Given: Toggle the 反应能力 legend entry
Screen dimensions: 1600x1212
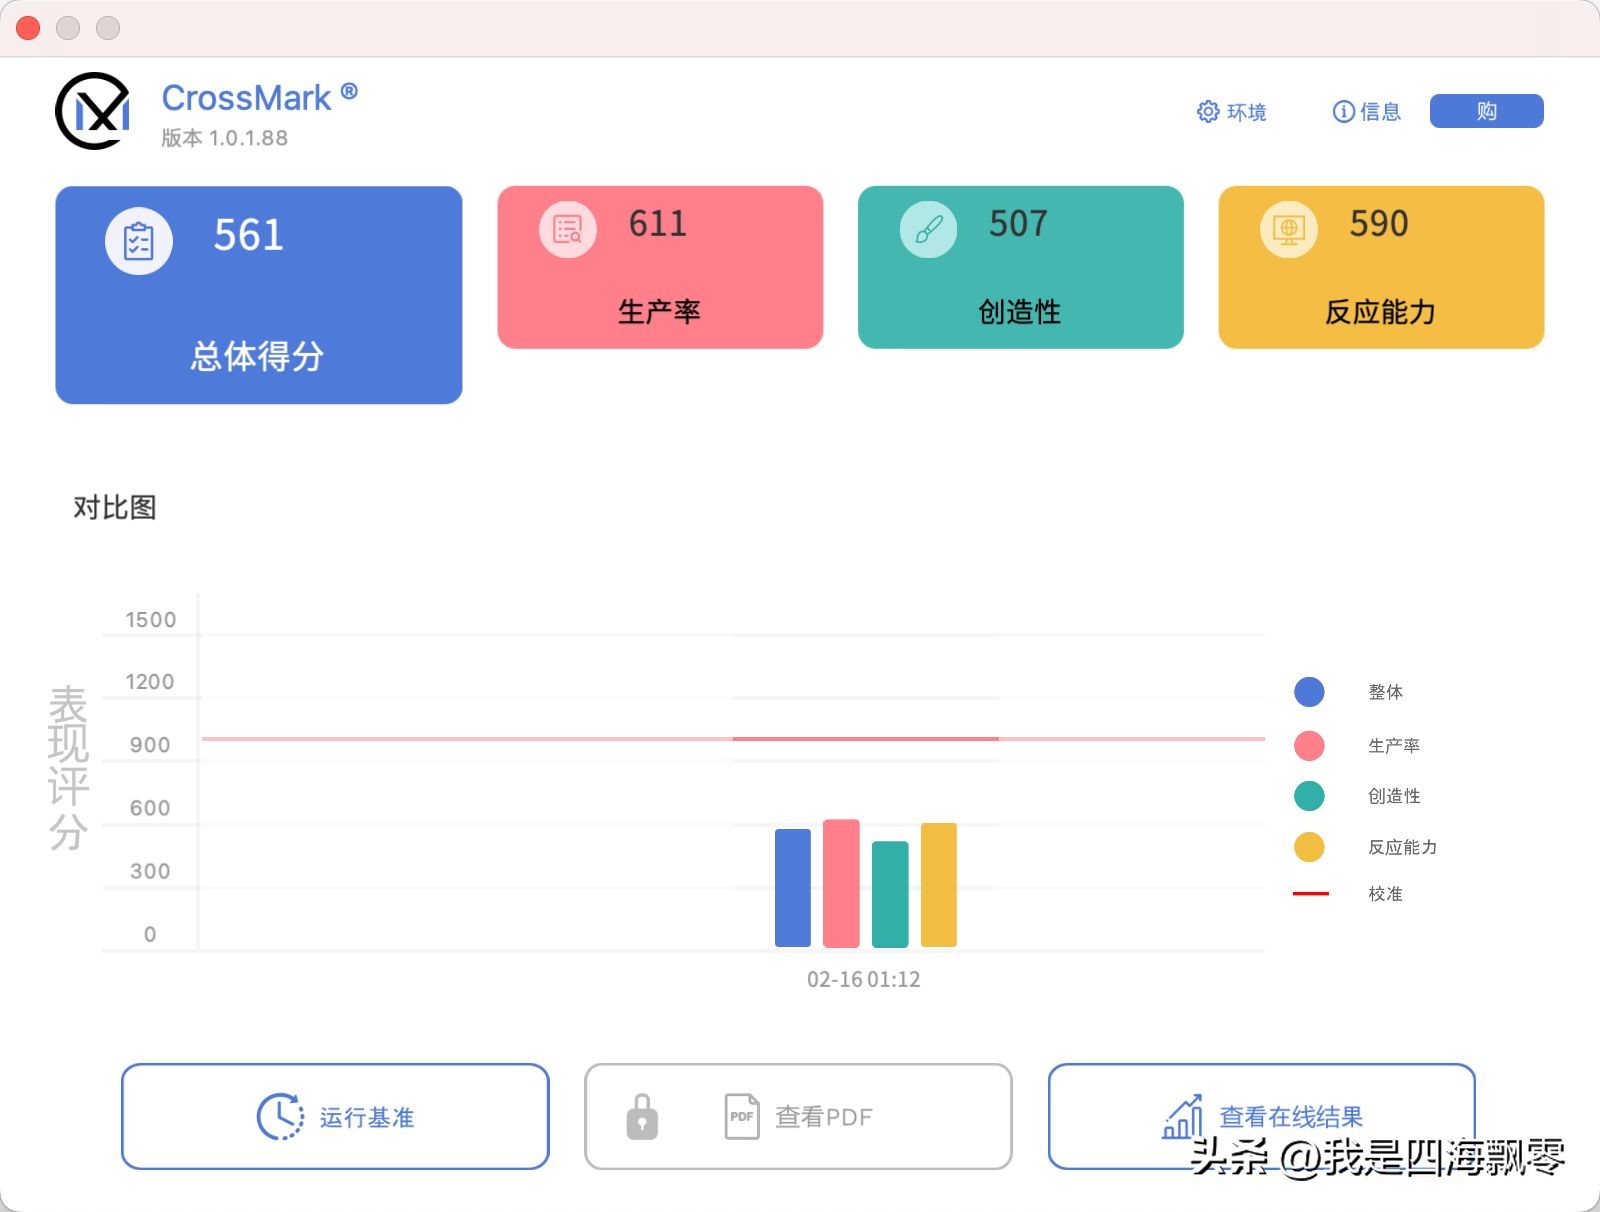Looking at the screenshot, I should click(1308, 847).
